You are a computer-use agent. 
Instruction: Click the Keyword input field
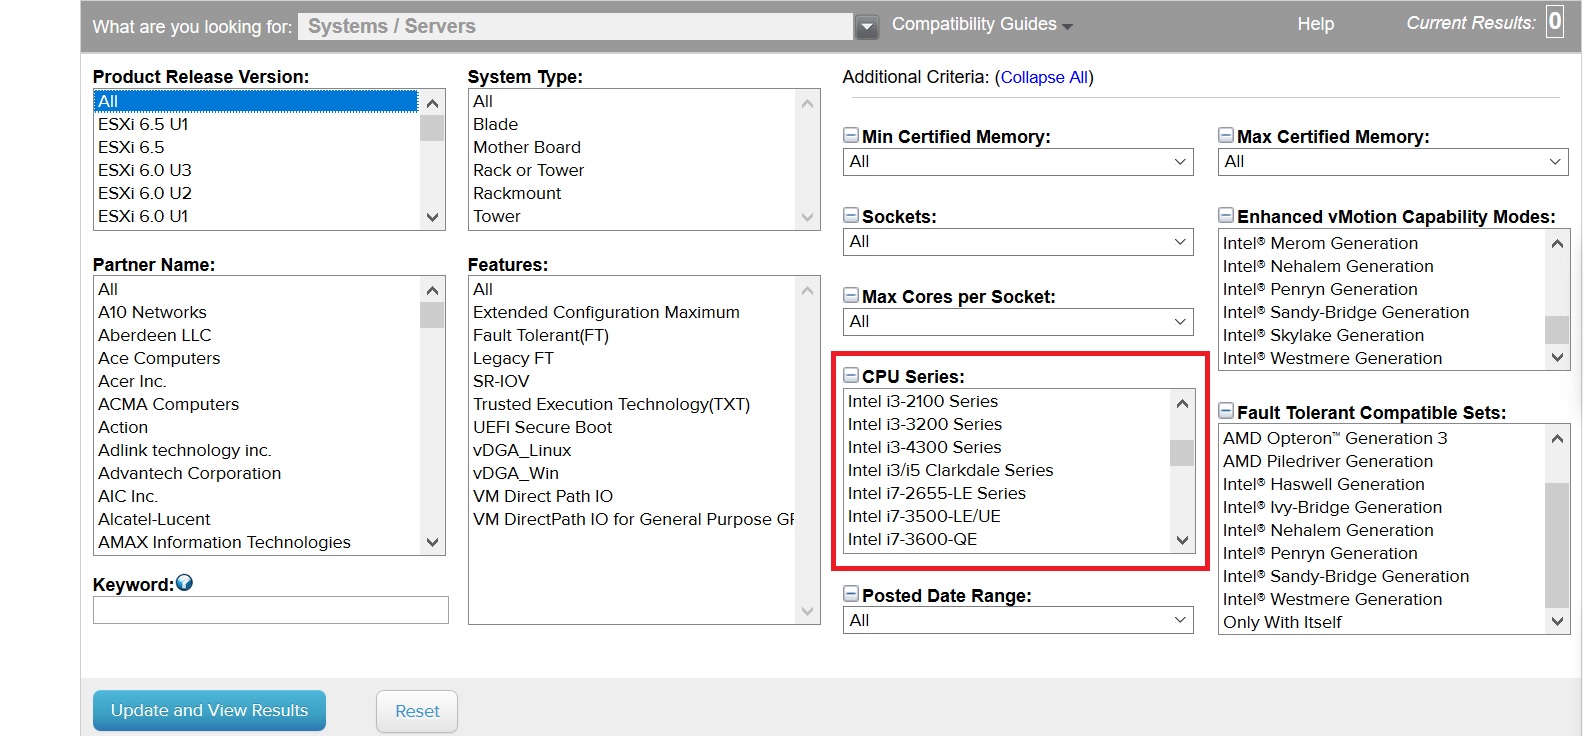(271, 610)
